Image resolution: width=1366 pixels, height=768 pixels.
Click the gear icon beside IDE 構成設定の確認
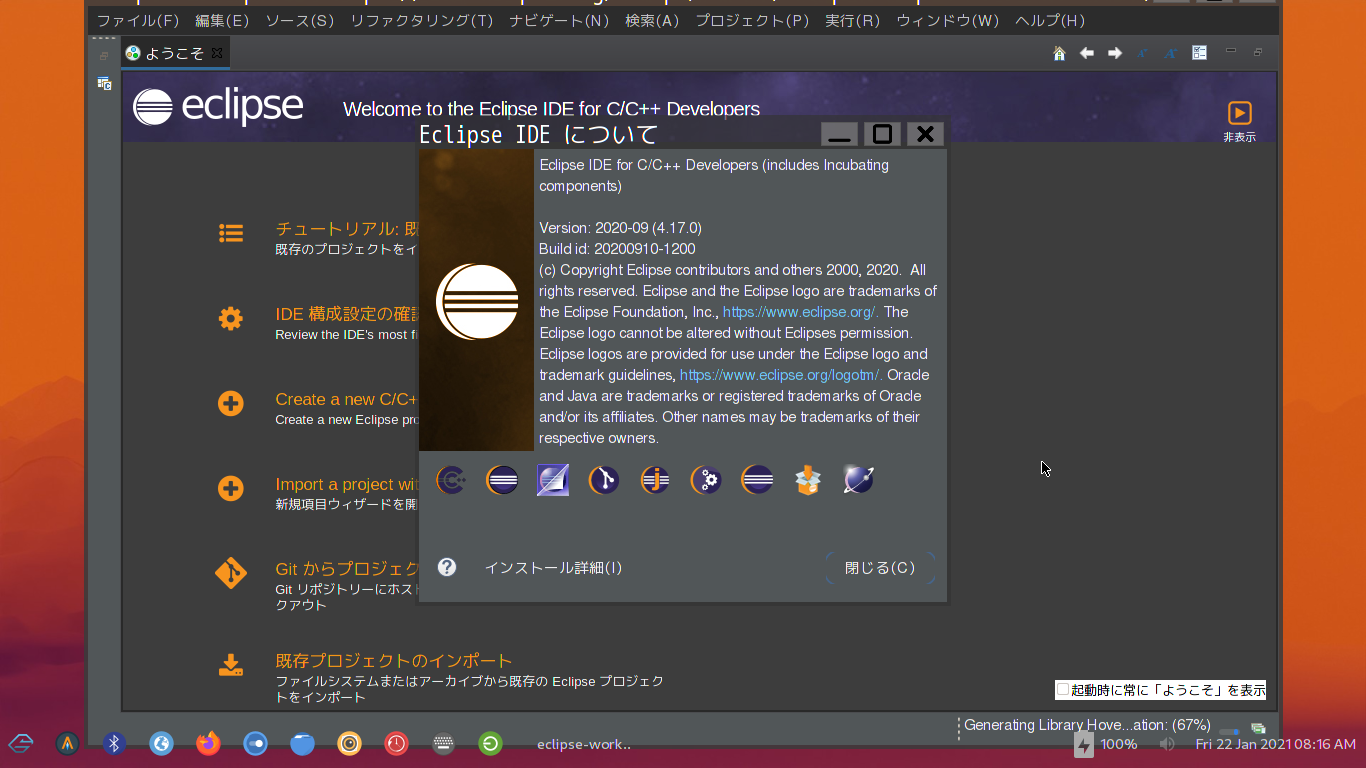(231, 319)
